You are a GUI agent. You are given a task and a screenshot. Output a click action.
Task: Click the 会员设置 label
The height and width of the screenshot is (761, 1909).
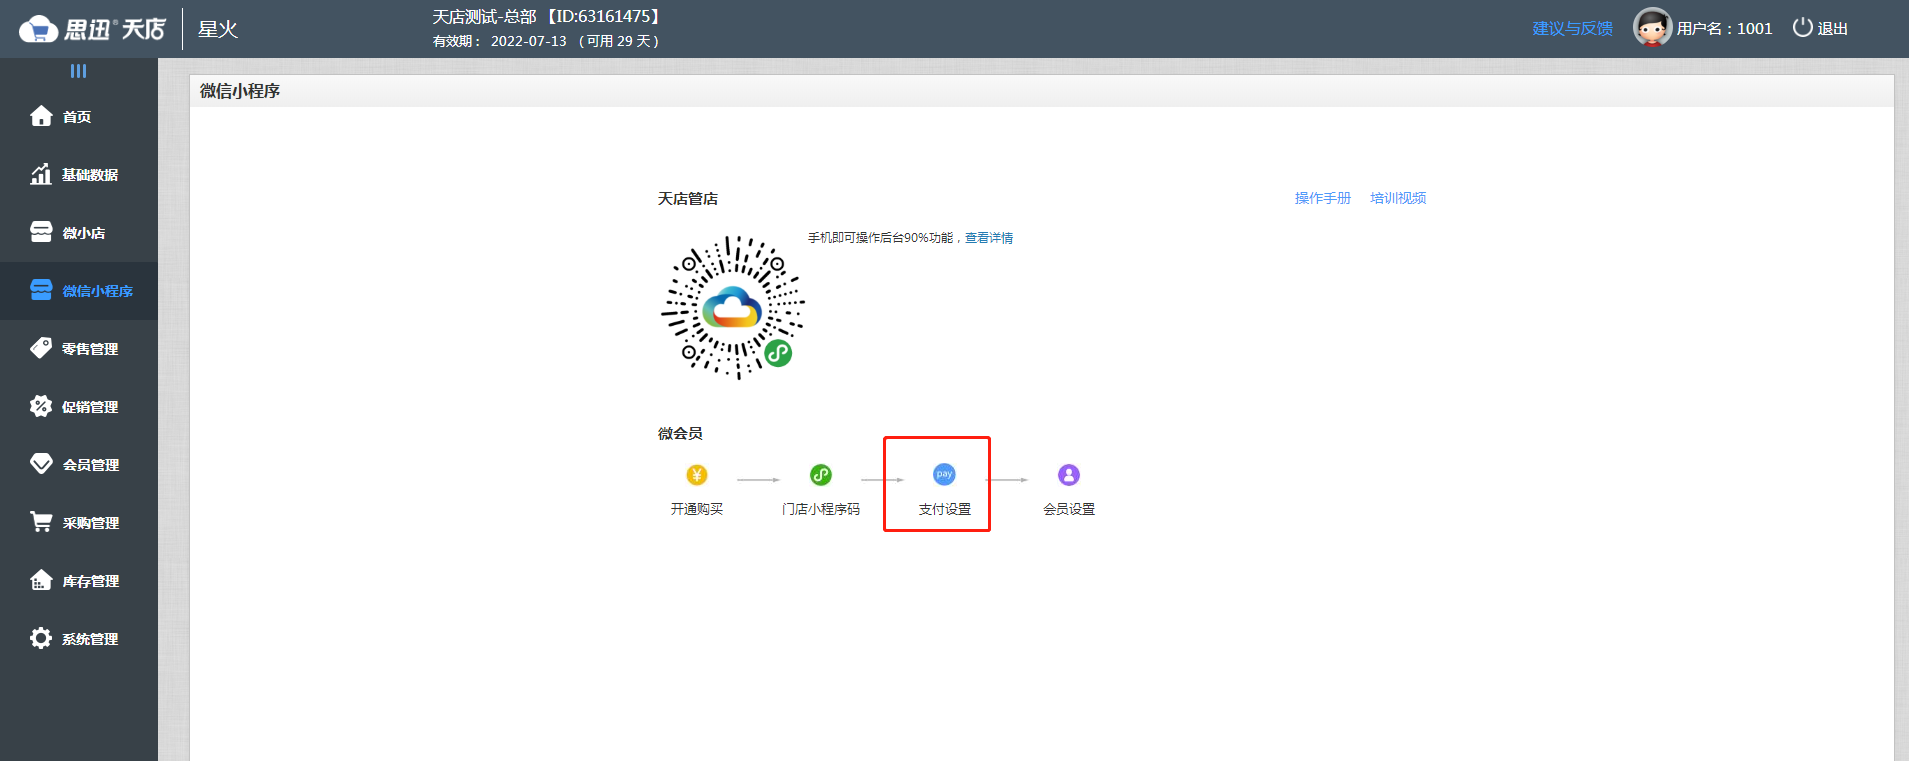point(1069,509)
